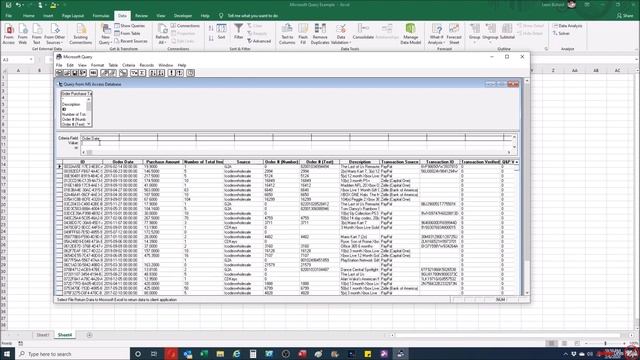Click Solver in Analyze group
Viewport: 640px width, 360px height.
pos(561,33)
